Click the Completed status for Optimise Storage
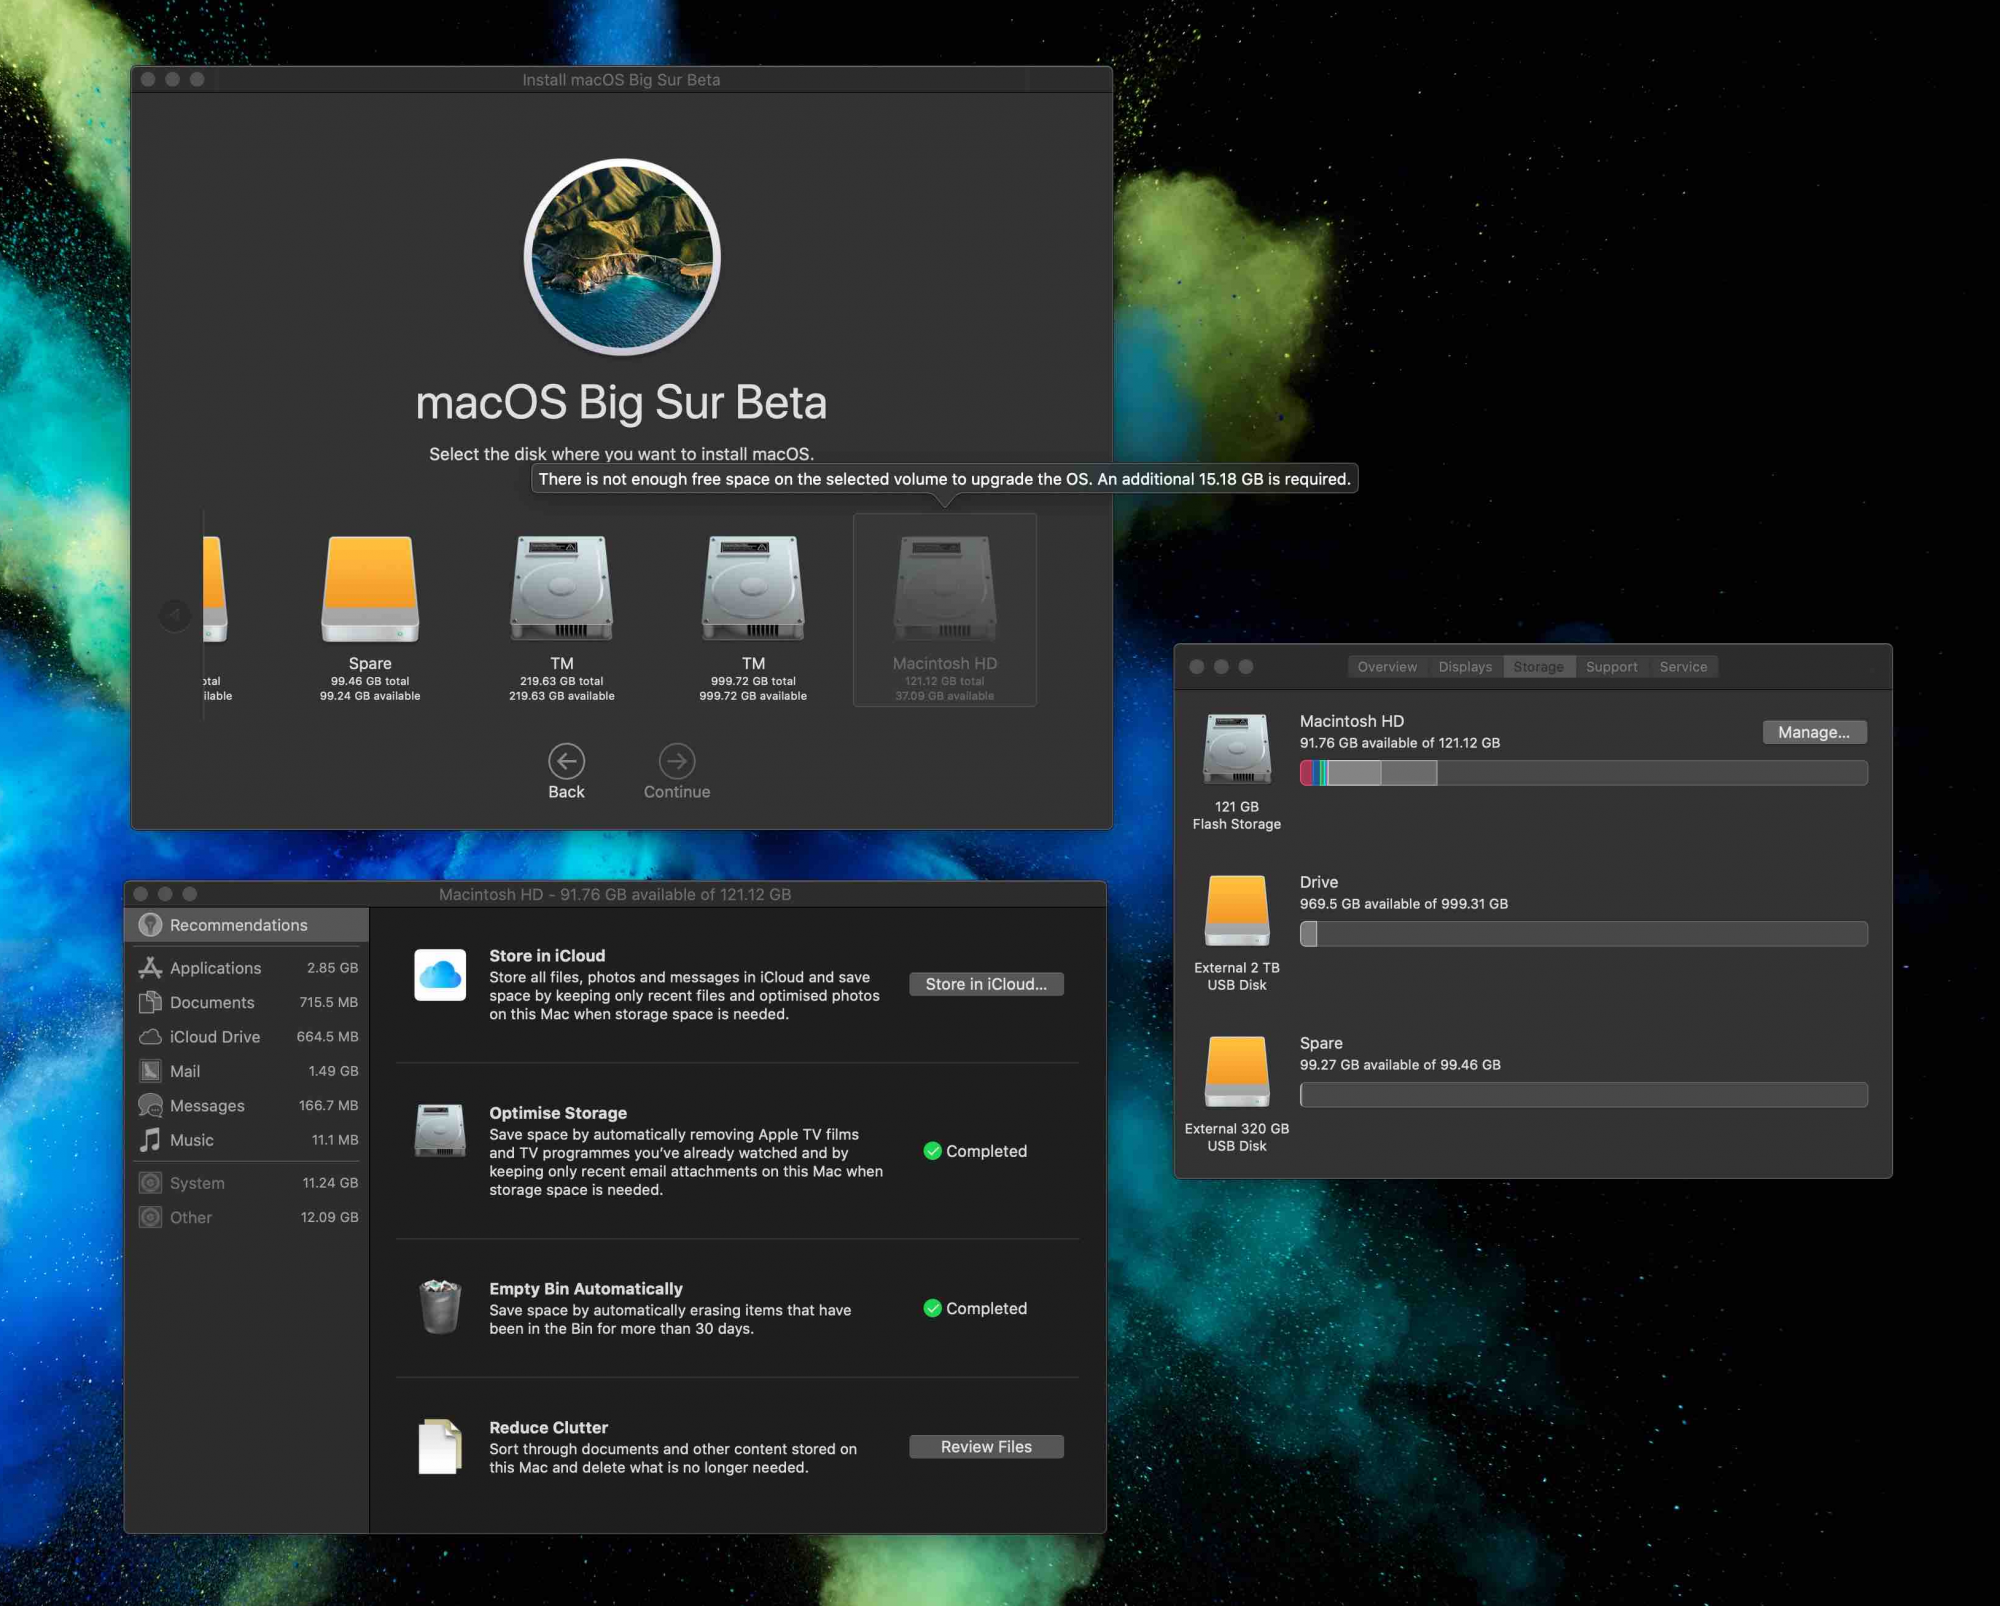 pyautogui.click(x=975, y=1151)
